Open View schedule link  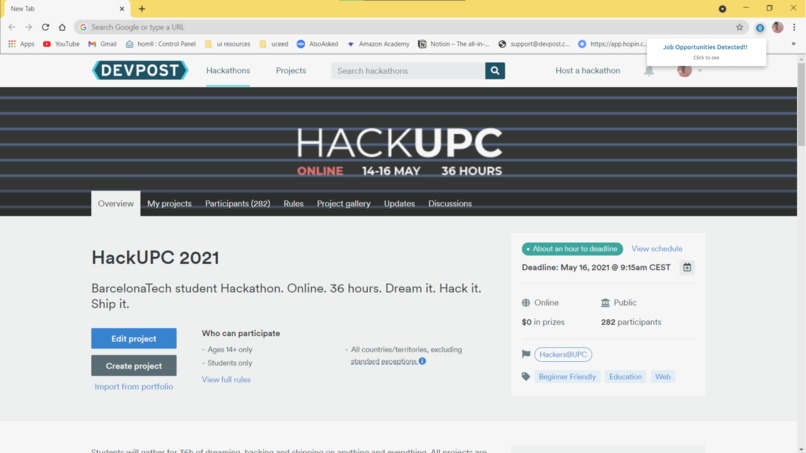point(657,249)
